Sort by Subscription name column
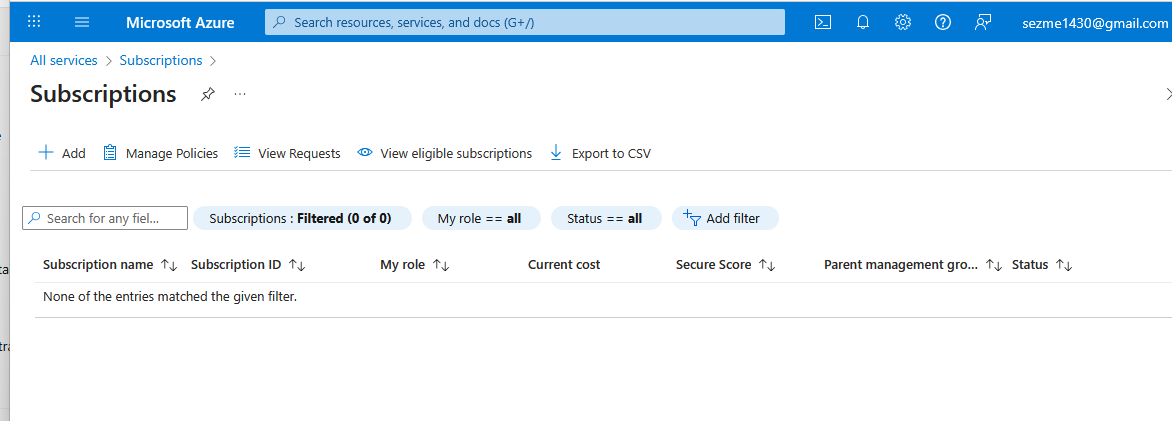 click(x=110, y=265)
